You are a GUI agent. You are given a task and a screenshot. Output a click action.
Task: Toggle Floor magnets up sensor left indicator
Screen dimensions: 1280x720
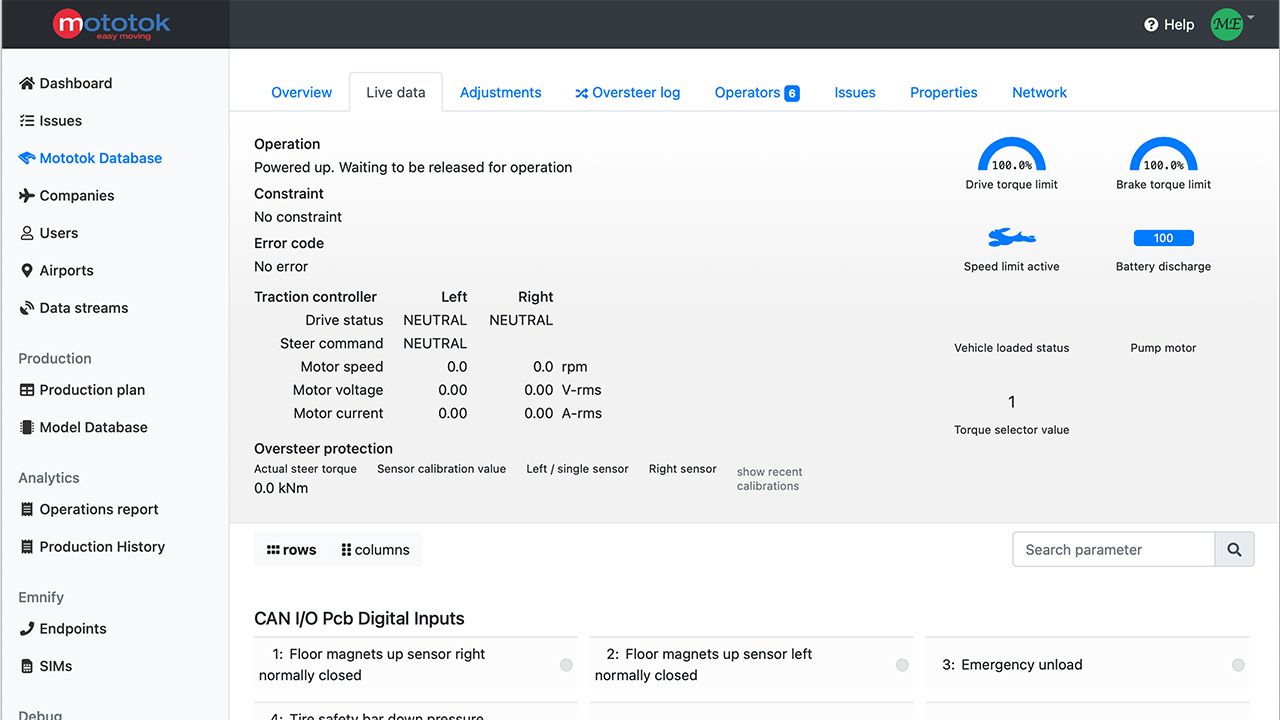coord(902,665)
